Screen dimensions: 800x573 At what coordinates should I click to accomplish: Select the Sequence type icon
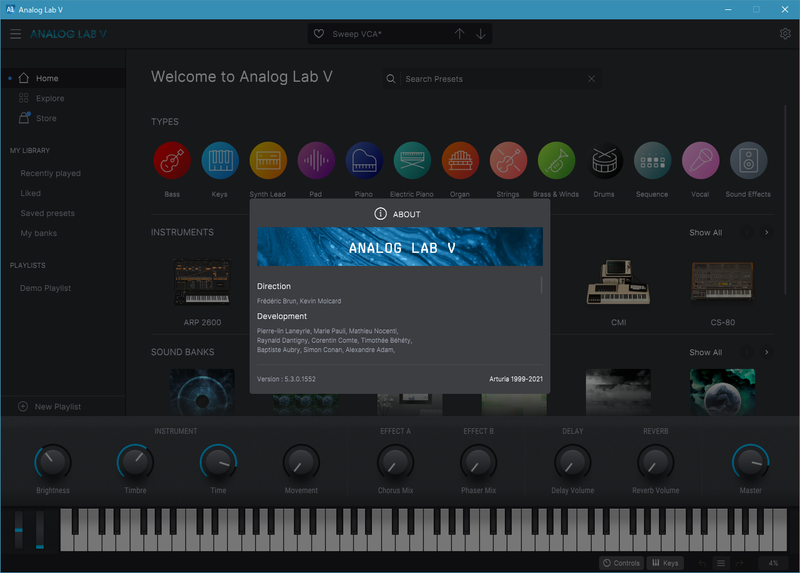(x=652, y=160)
